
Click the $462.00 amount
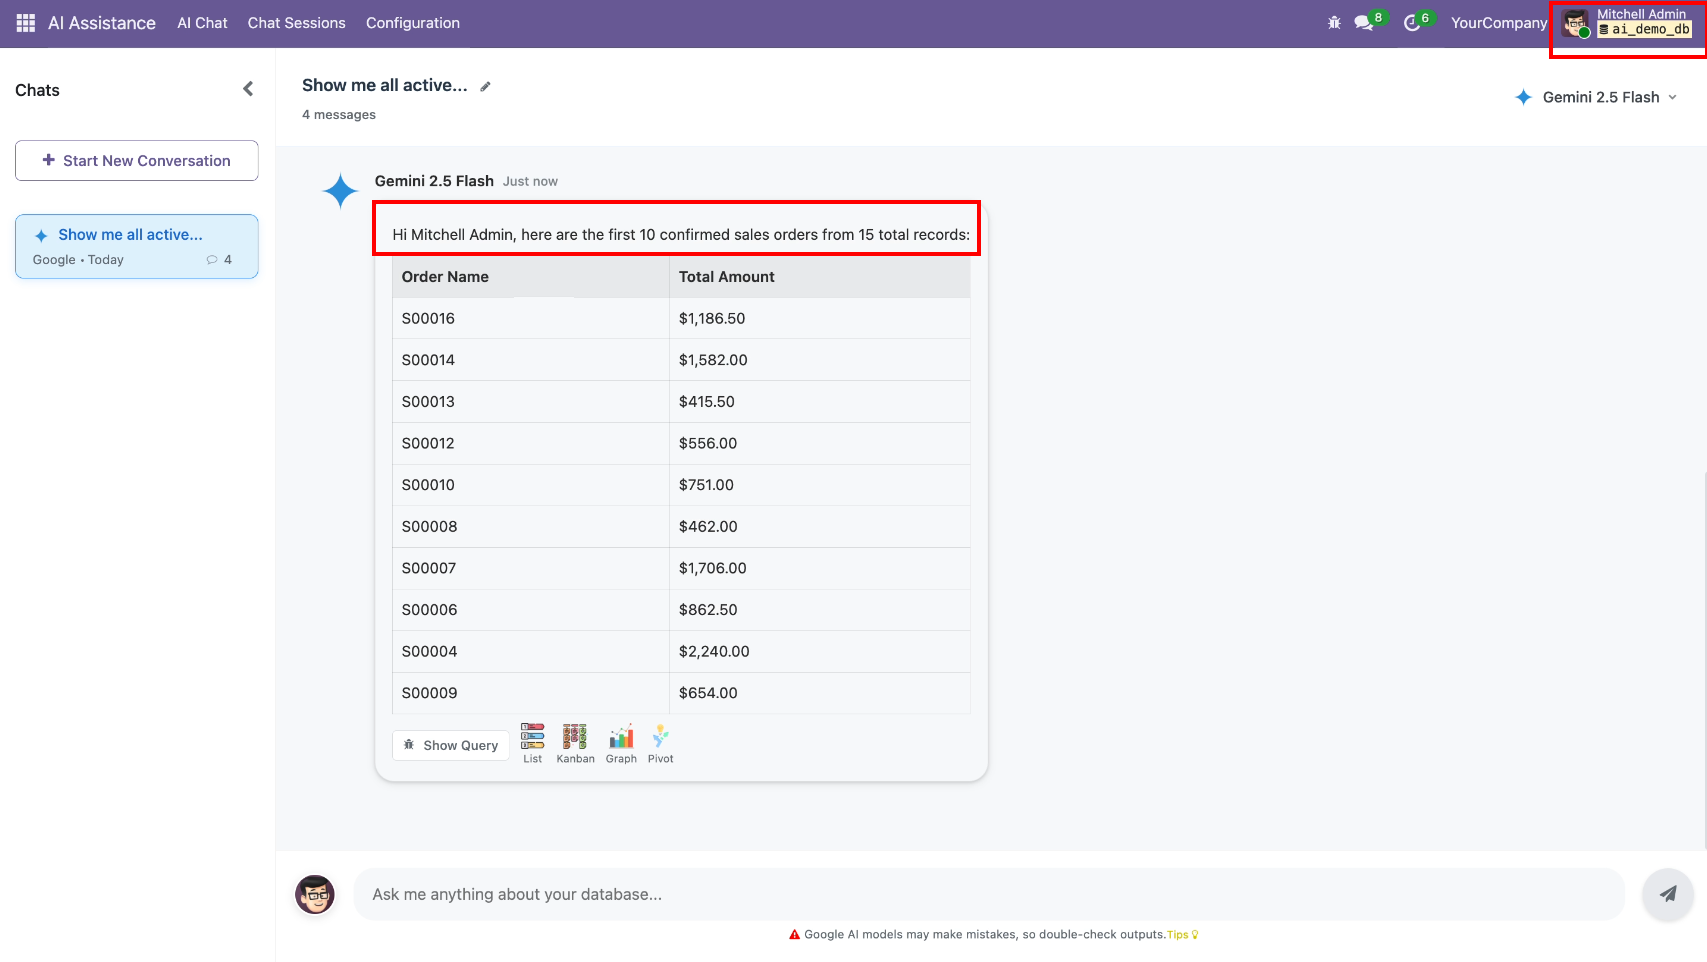click(708, 527)
